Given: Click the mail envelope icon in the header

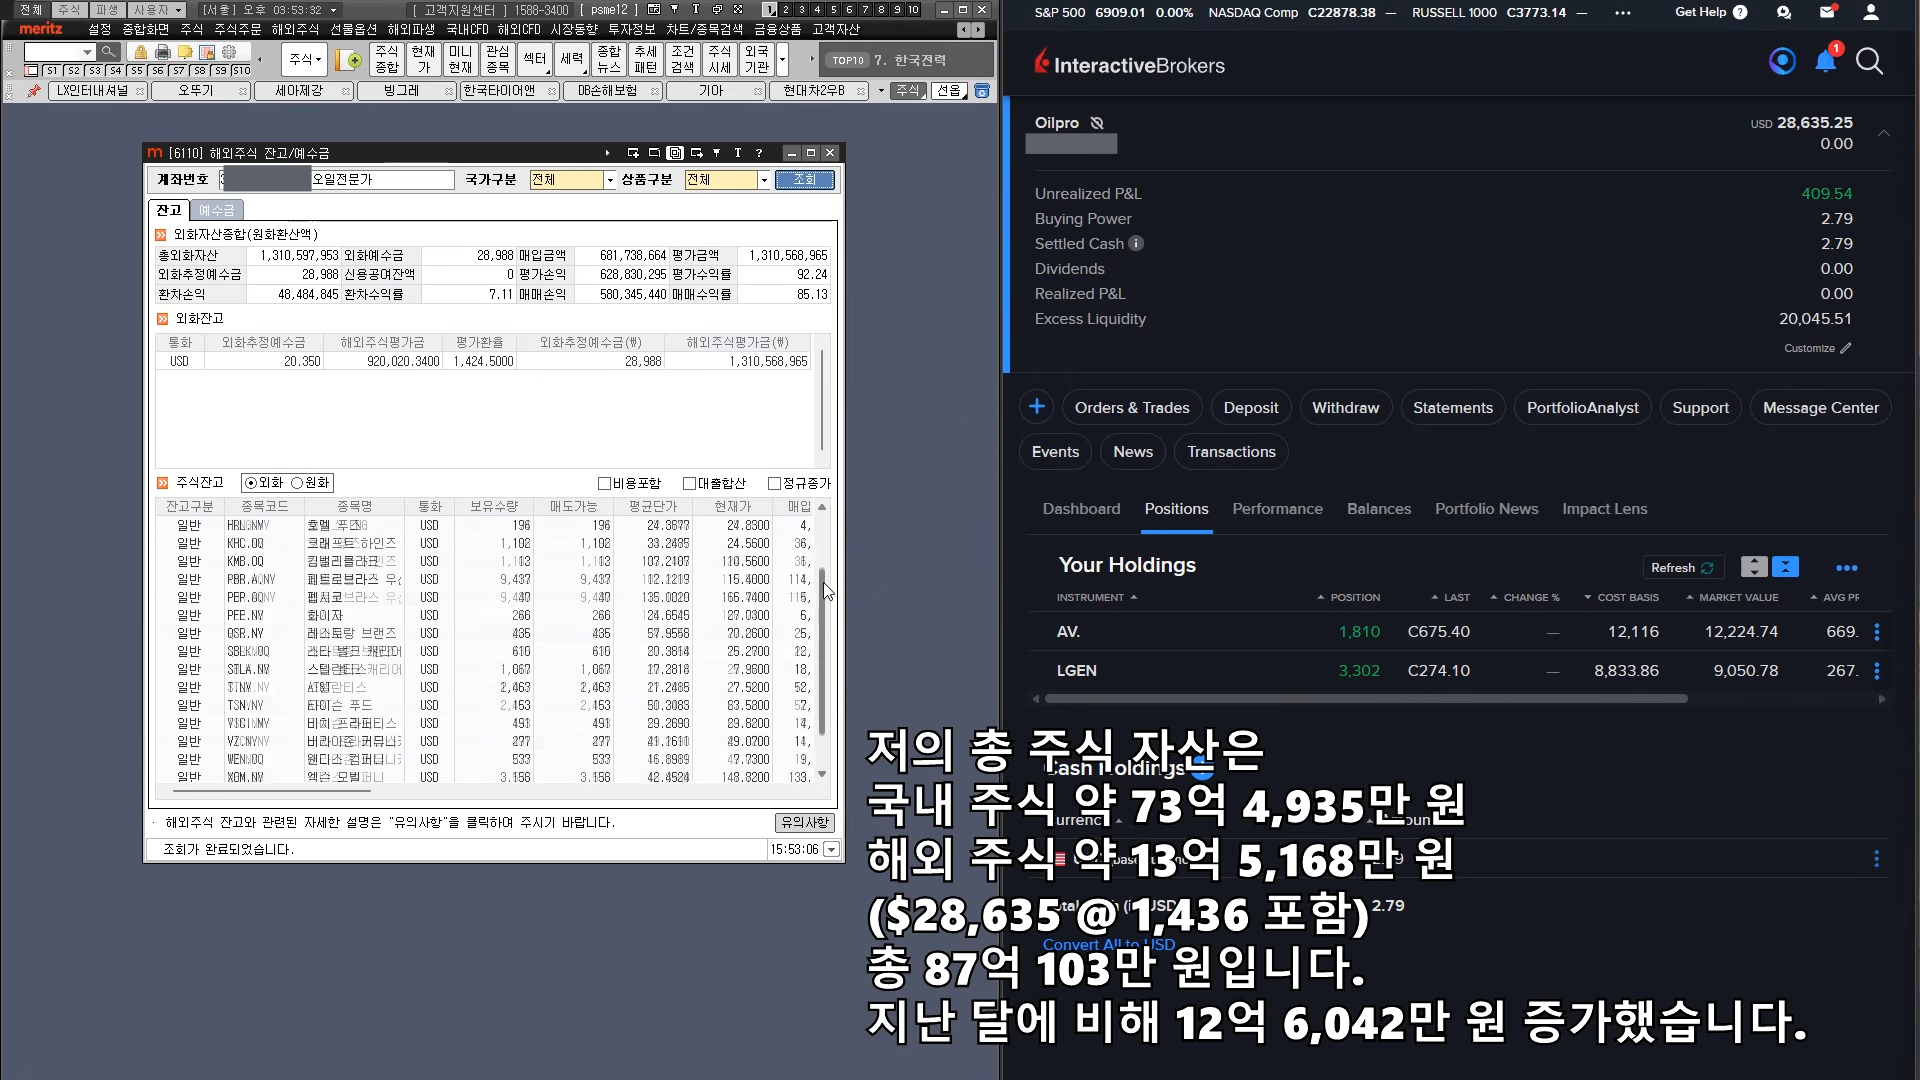Looking at the screenshot, I should coord(1827,13).
